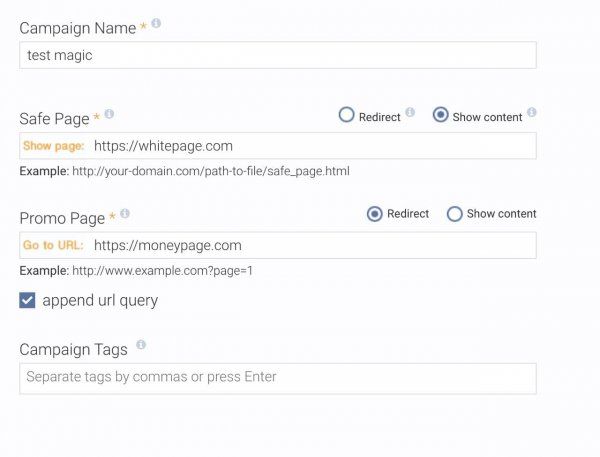Select the Redirect radio button for Promo Page
This screenshot has width=600, height=457.
pyautogui.click(x=375, y=213)
